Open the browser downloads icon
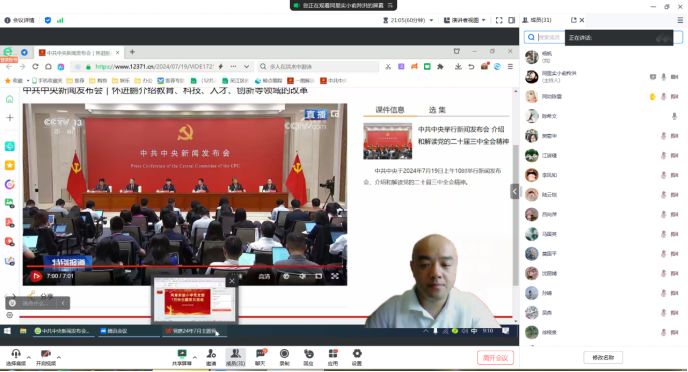The height and width of the screenshot is (372, 688). coord(458,67)
